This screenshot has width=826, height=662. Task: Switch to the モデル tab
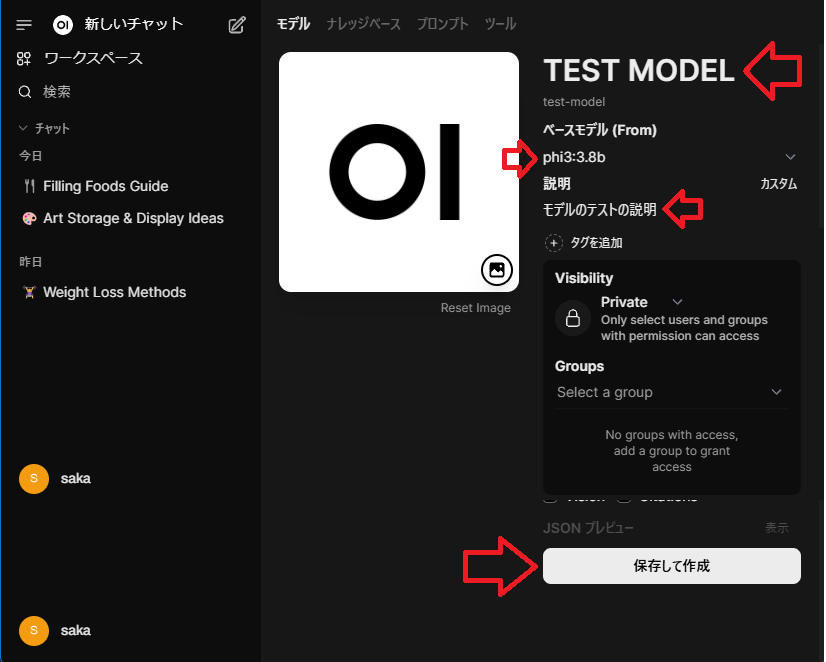pyautogui.click(x=293, y=24)
